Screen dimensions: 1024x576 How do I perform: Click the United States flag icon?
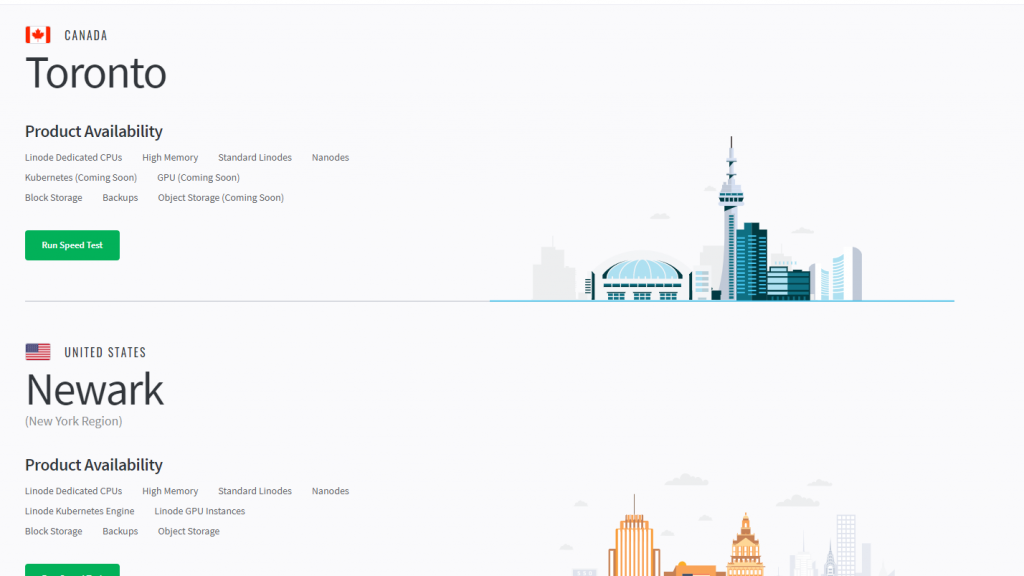(38, 352)
